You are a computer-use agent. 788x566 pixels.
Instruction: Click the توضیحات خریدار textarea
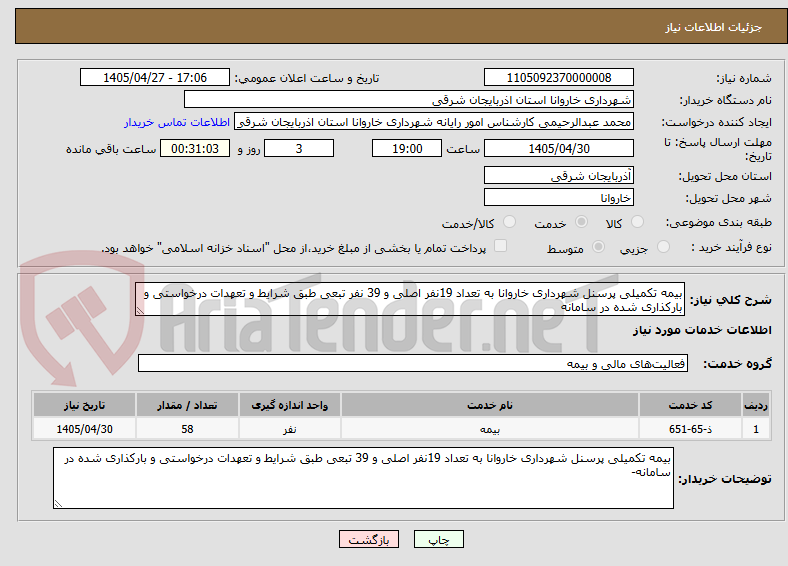363,478
